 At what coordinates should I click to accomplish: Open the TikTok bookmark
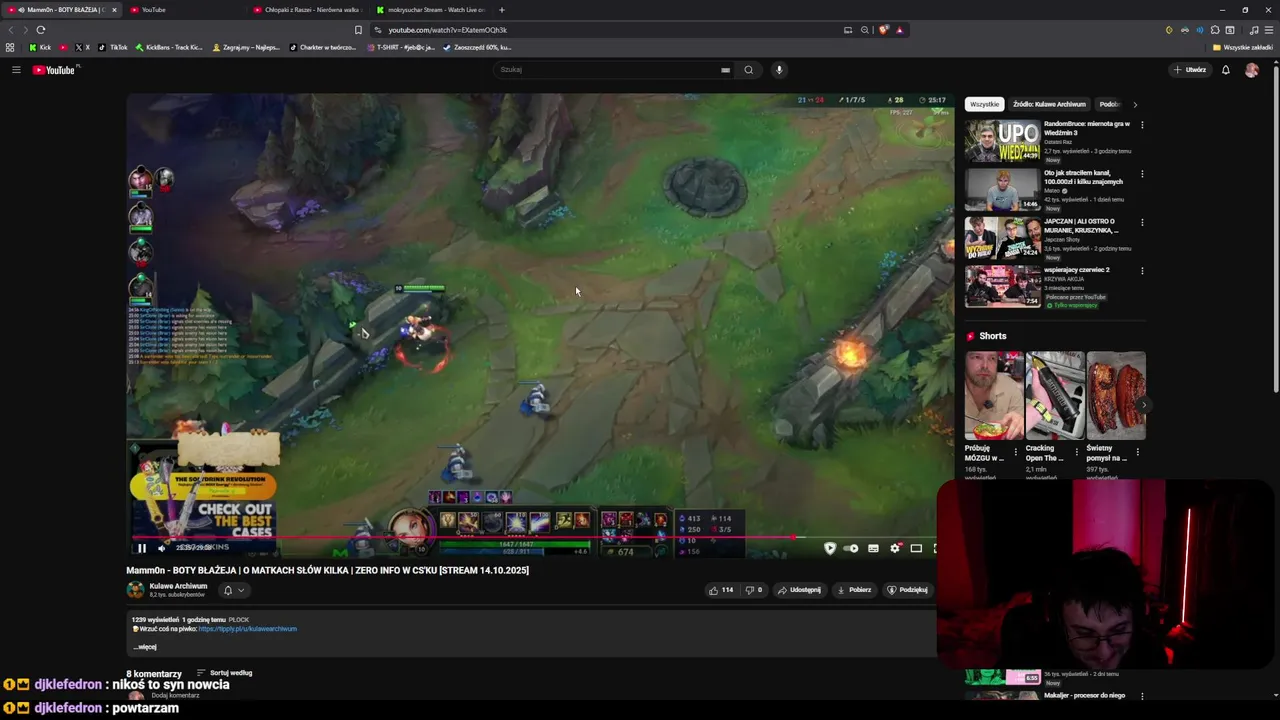(113, 47)
